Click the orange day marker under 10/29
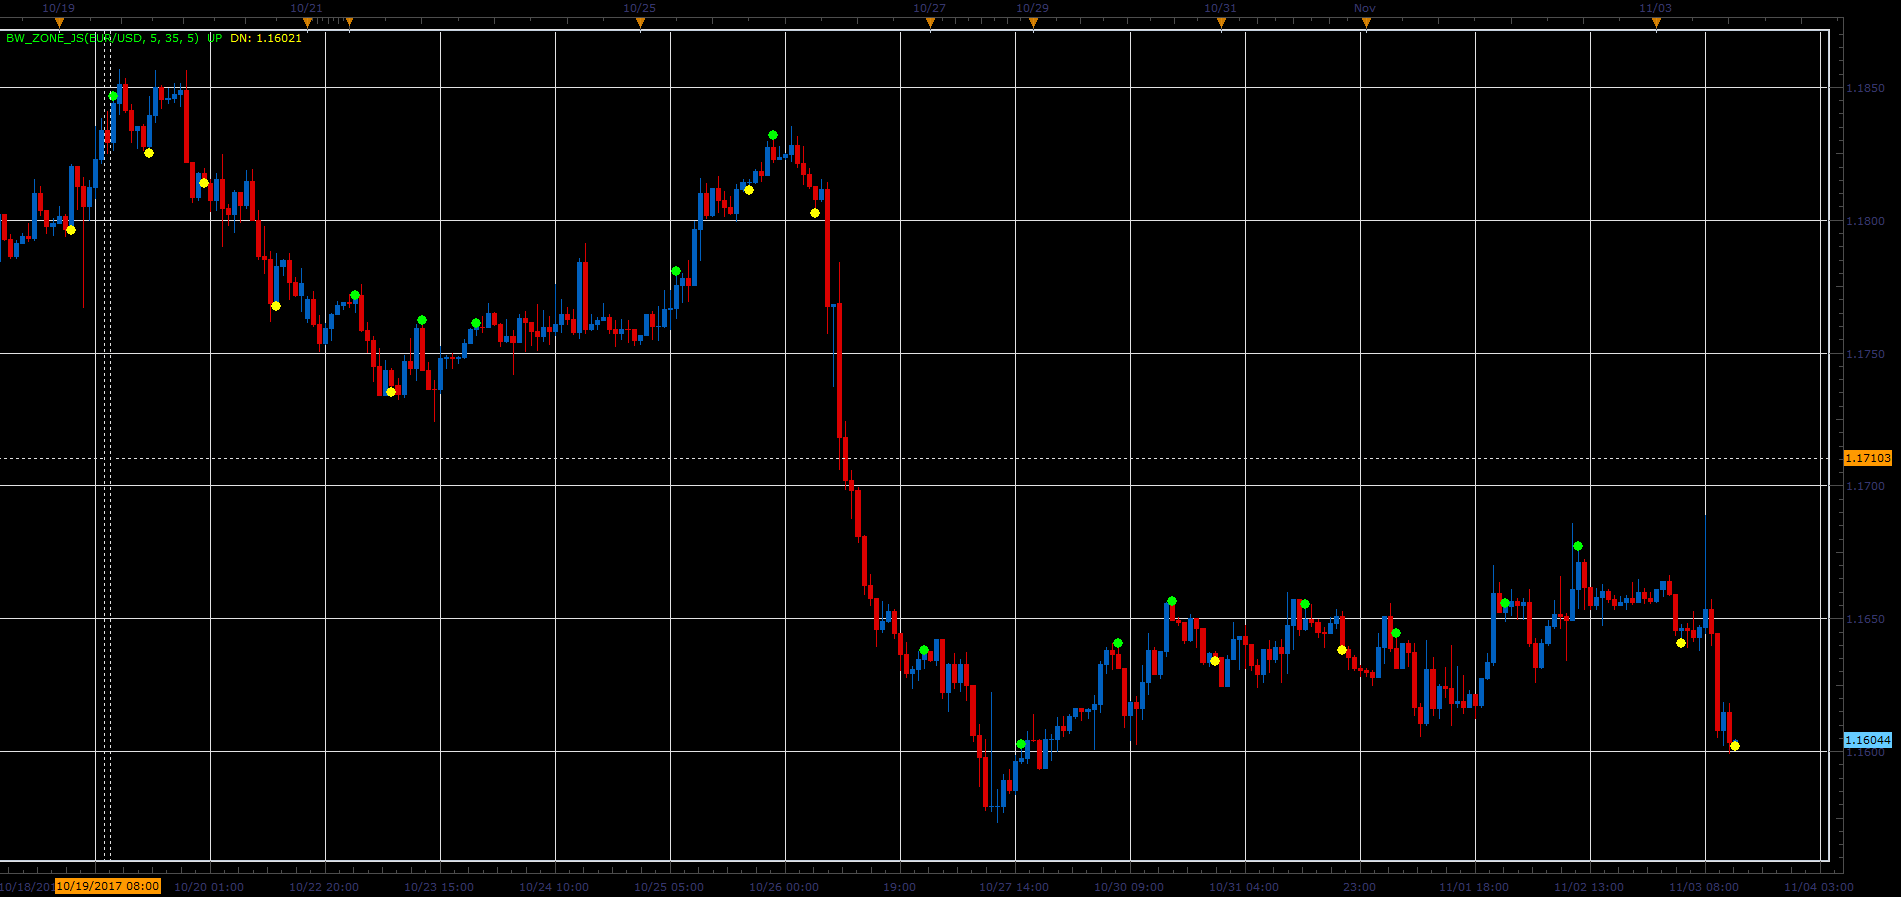The height and width of the screenshot is (897, 1901). coord(1033,22)
